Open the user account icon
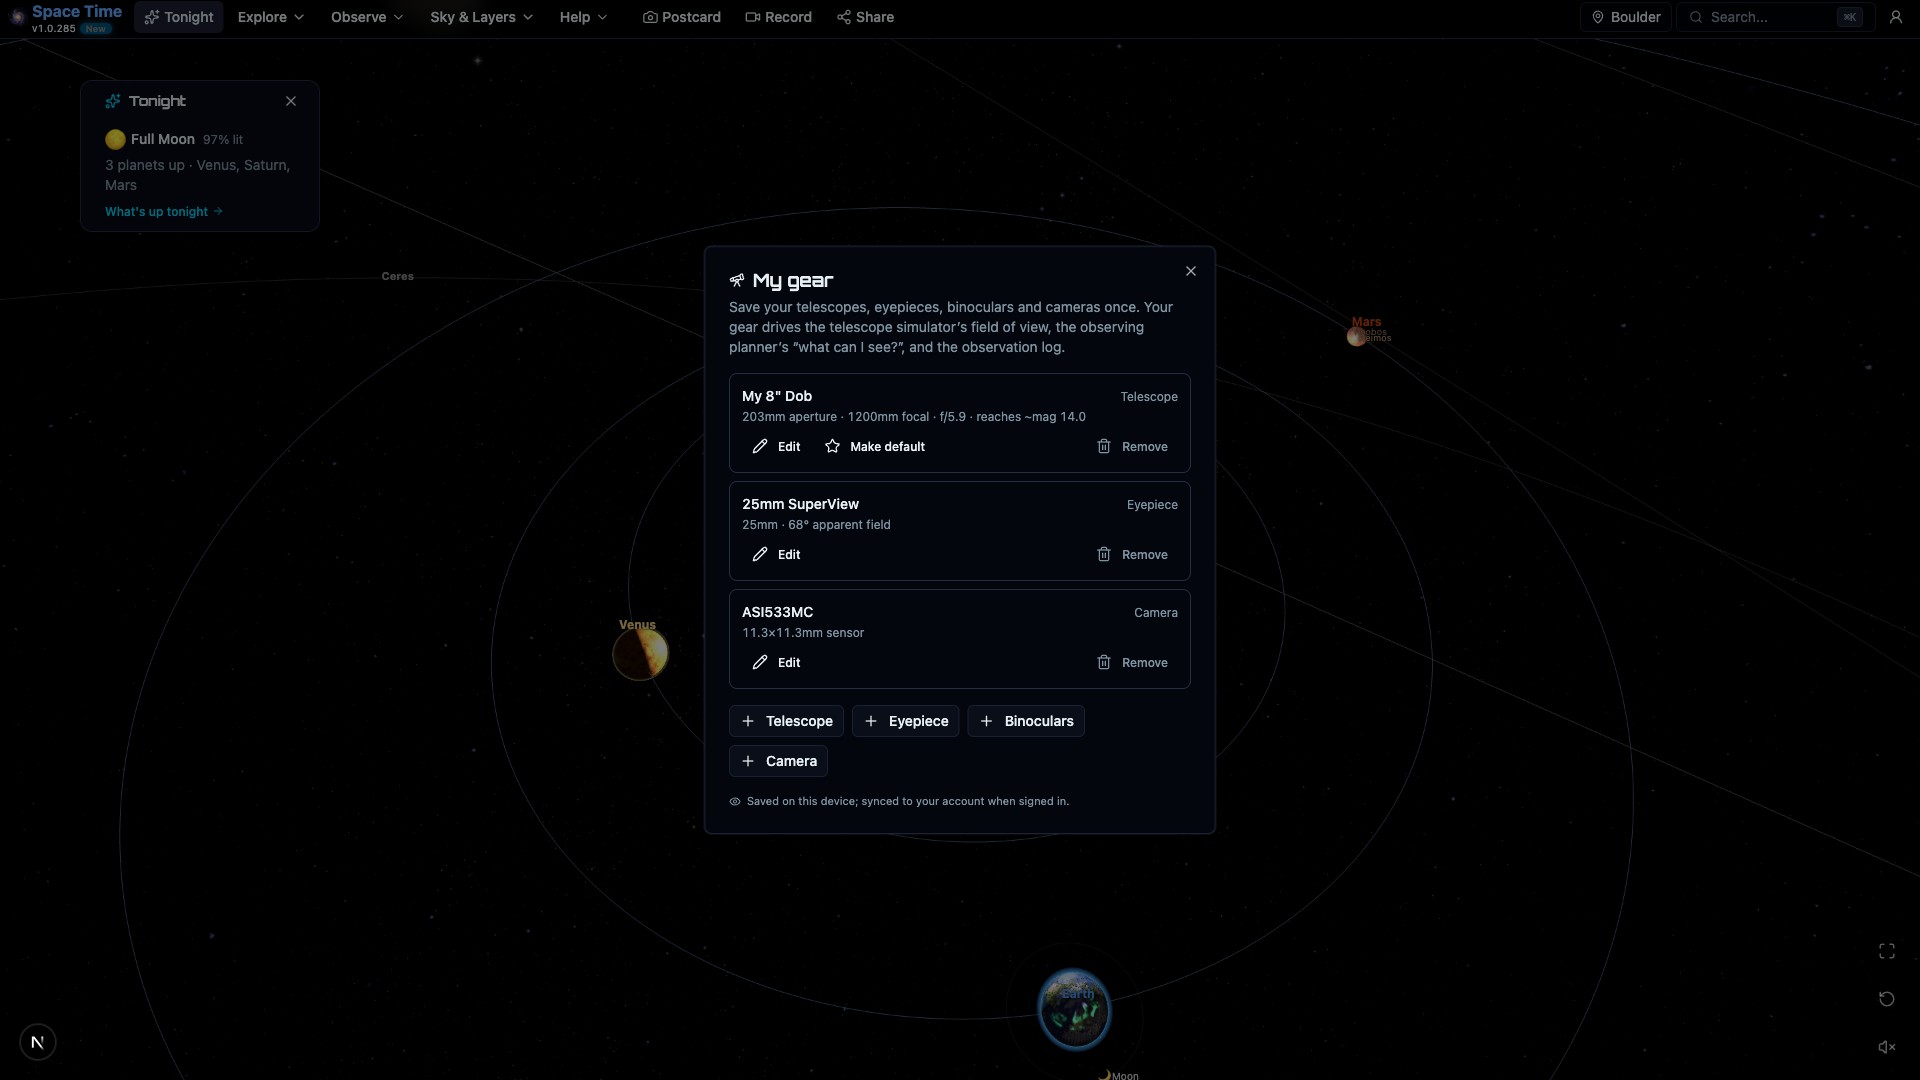Viewport: 1920px width, 1080px height. click(x=1895, y=17)
